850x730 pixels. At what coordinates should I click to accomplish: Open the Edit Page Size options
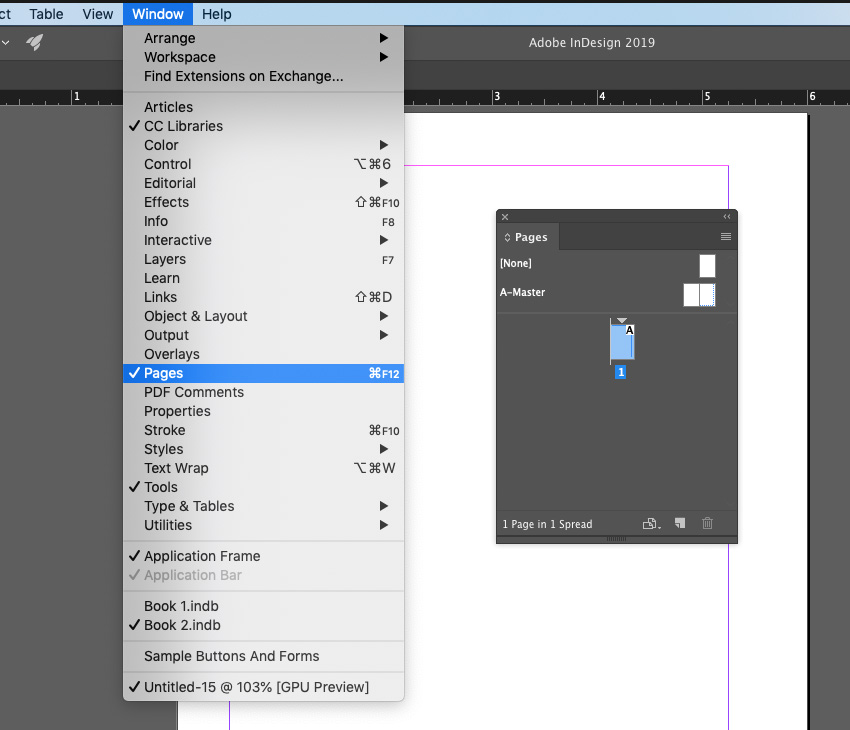point(648,523)
